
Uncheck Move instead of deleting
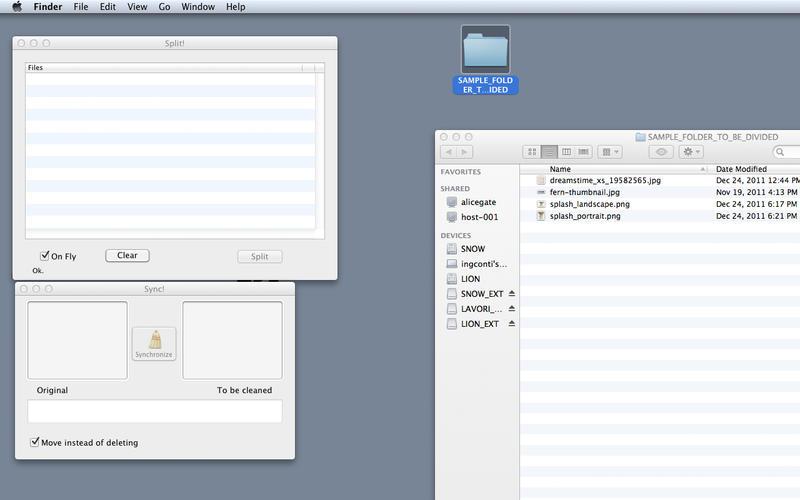tap(35, 442)
